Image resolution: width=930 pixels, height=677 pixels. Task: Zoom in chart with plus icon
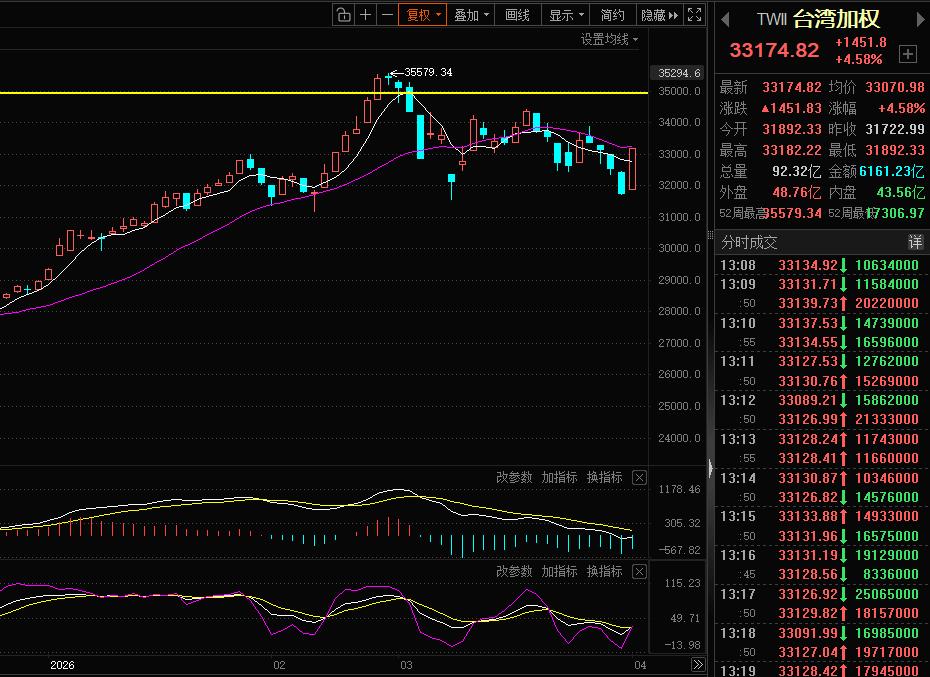(x=365, y=15)
